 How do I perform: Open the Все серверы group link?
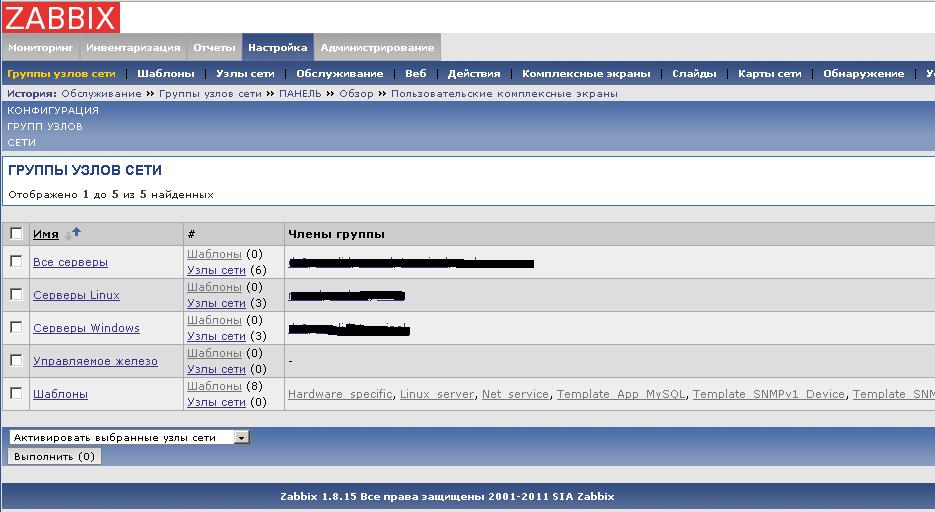pyautogui.click(x=70, y=262)
